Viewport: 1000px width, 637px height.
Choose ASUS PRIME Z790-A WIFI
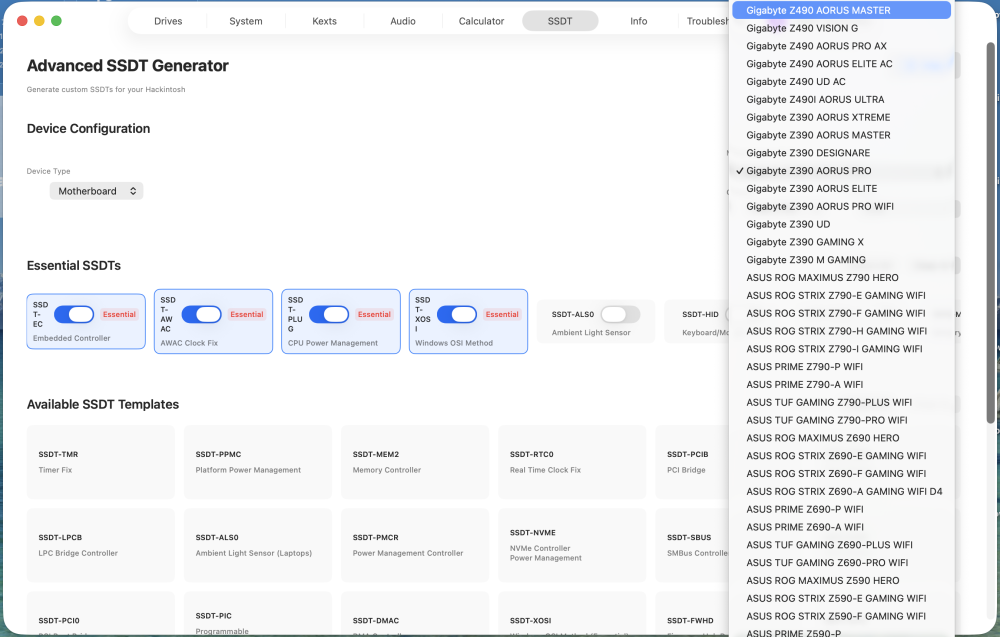click(841, 384)
